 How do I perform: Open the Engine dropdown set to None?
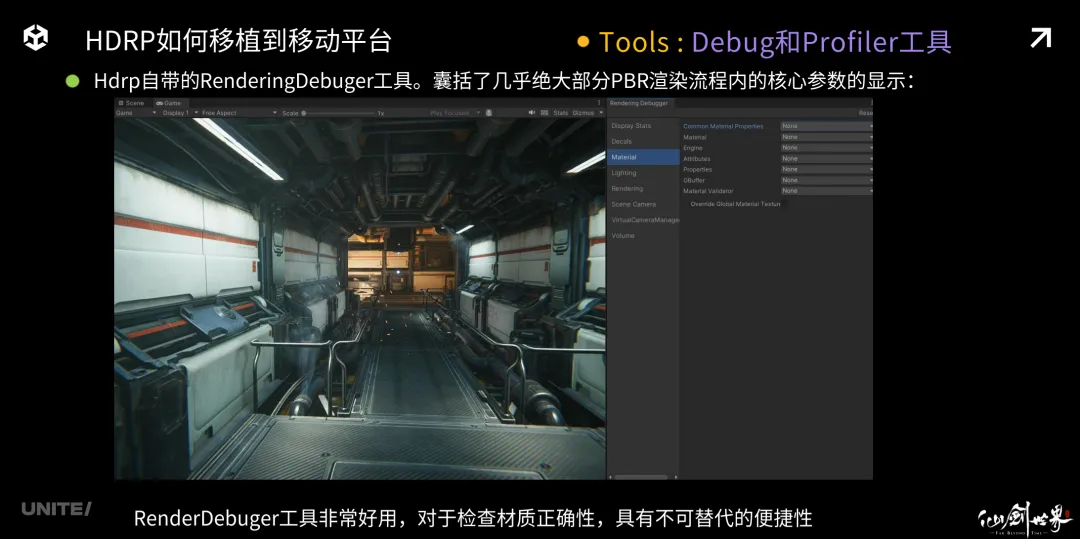point(827,147)
